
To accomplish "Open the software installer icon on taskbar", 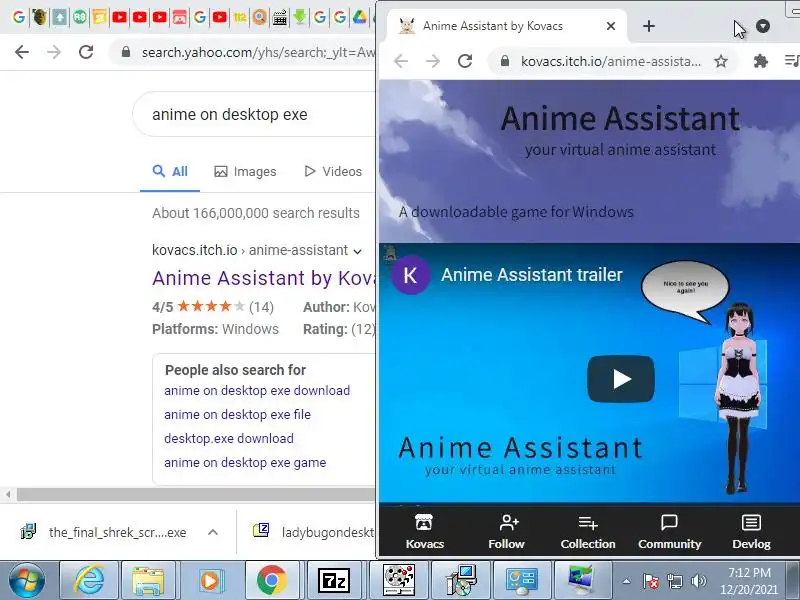I will click(461, 580).
